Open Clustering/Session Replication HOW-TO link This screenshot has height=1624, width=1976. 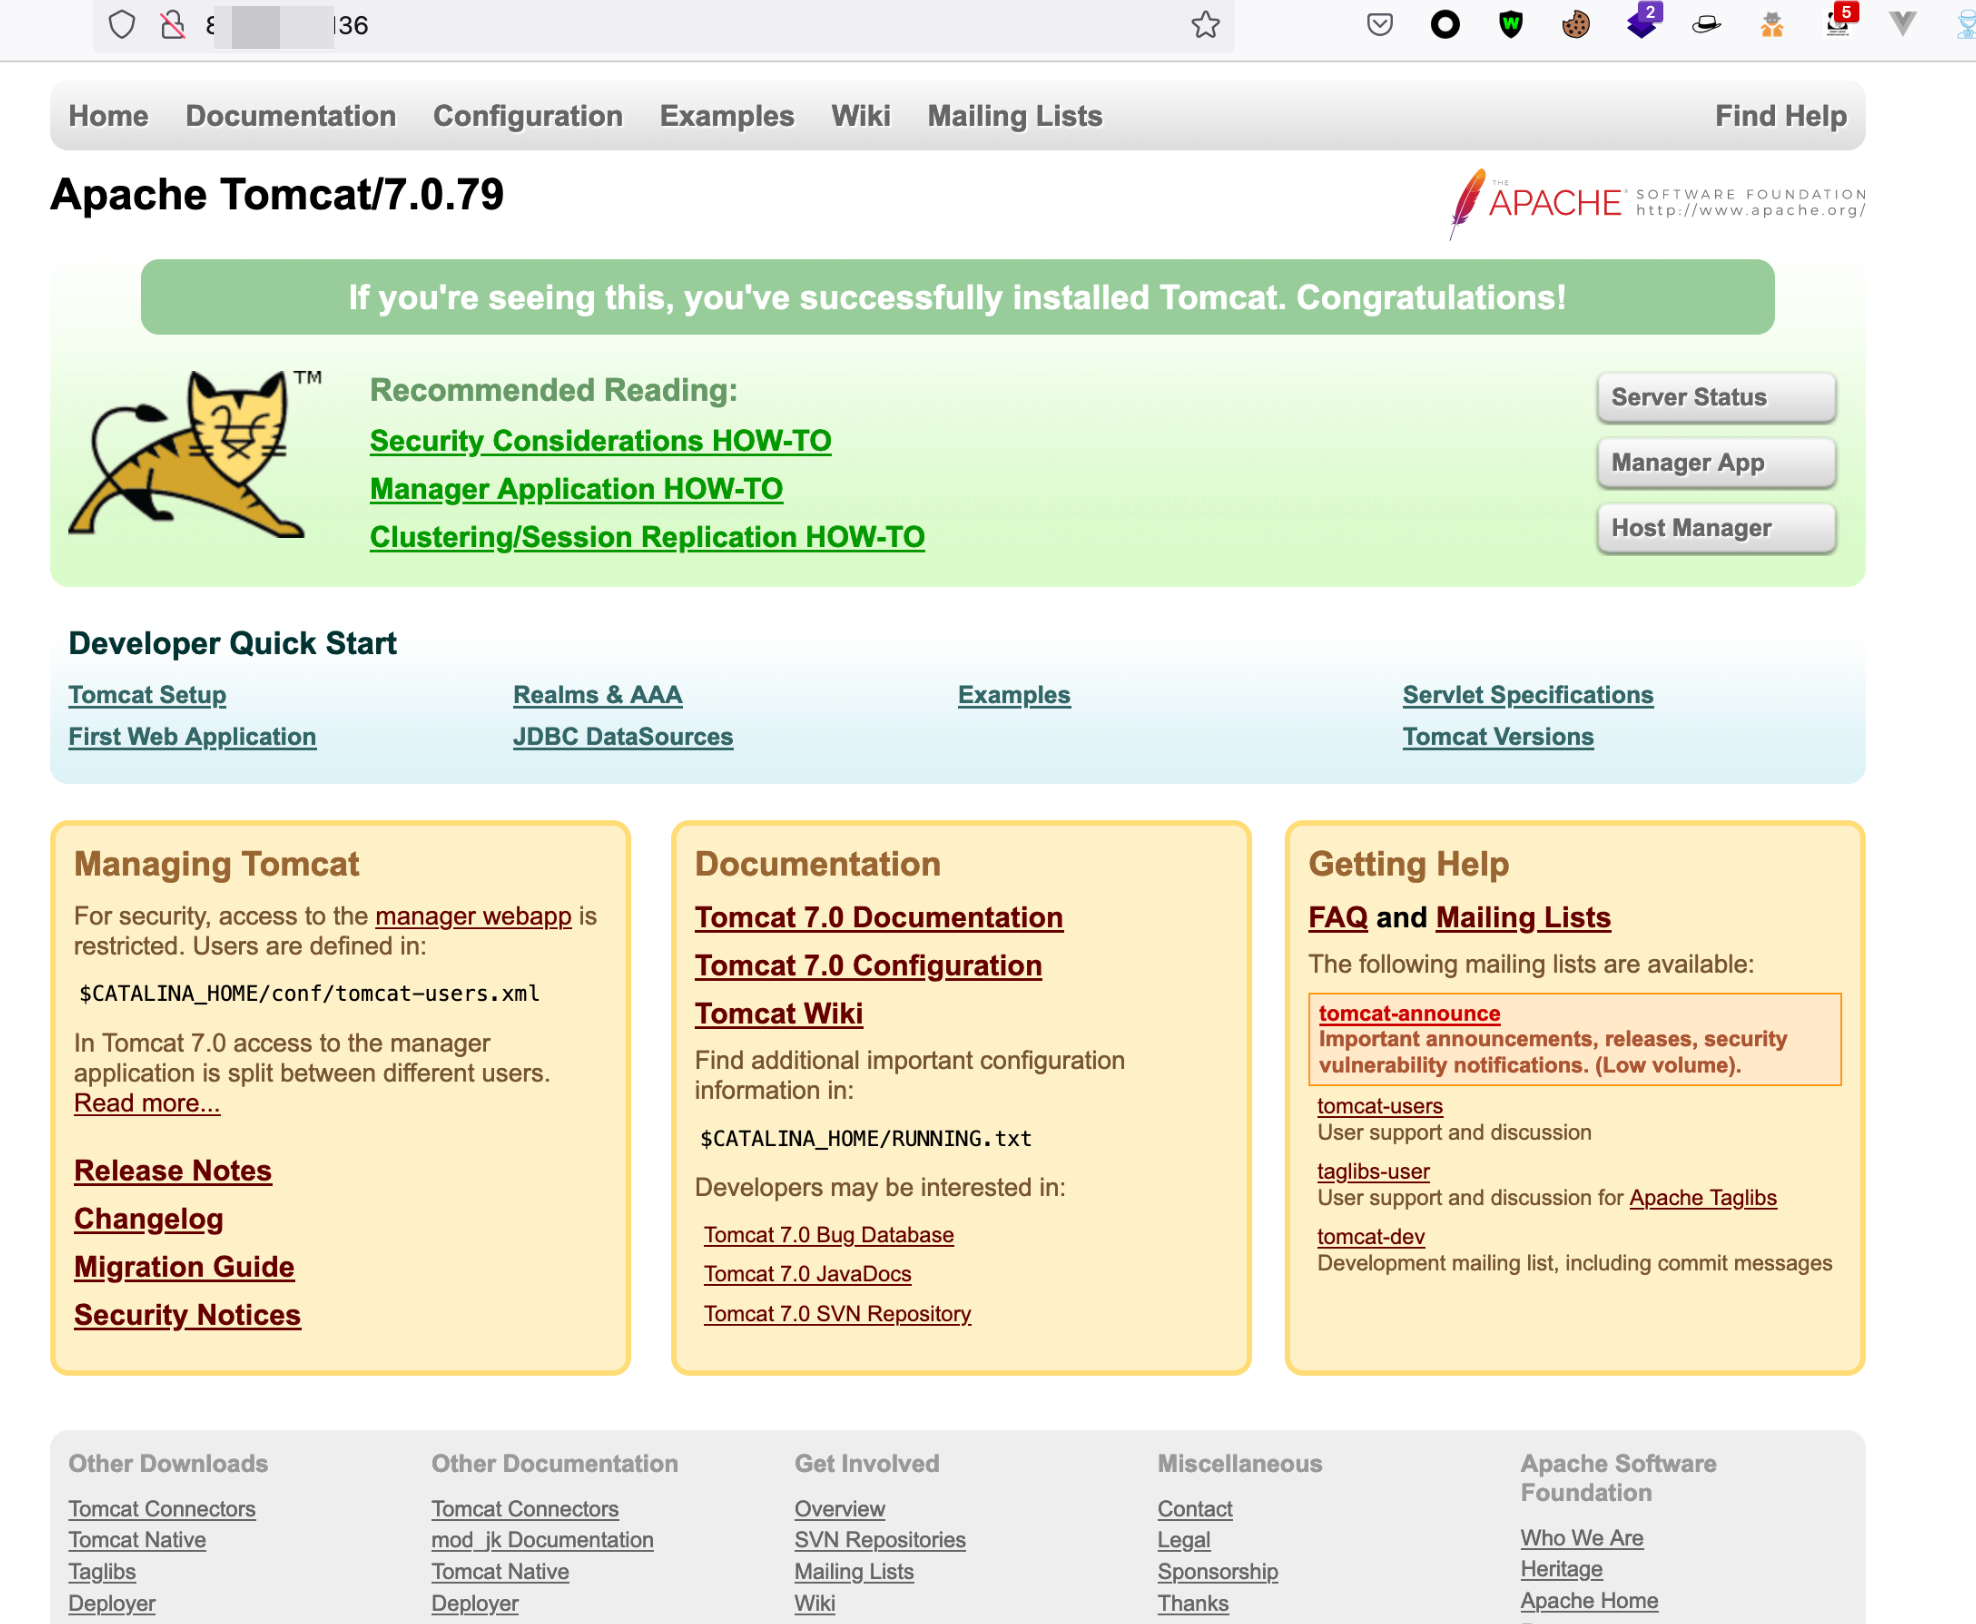[647, 537]
